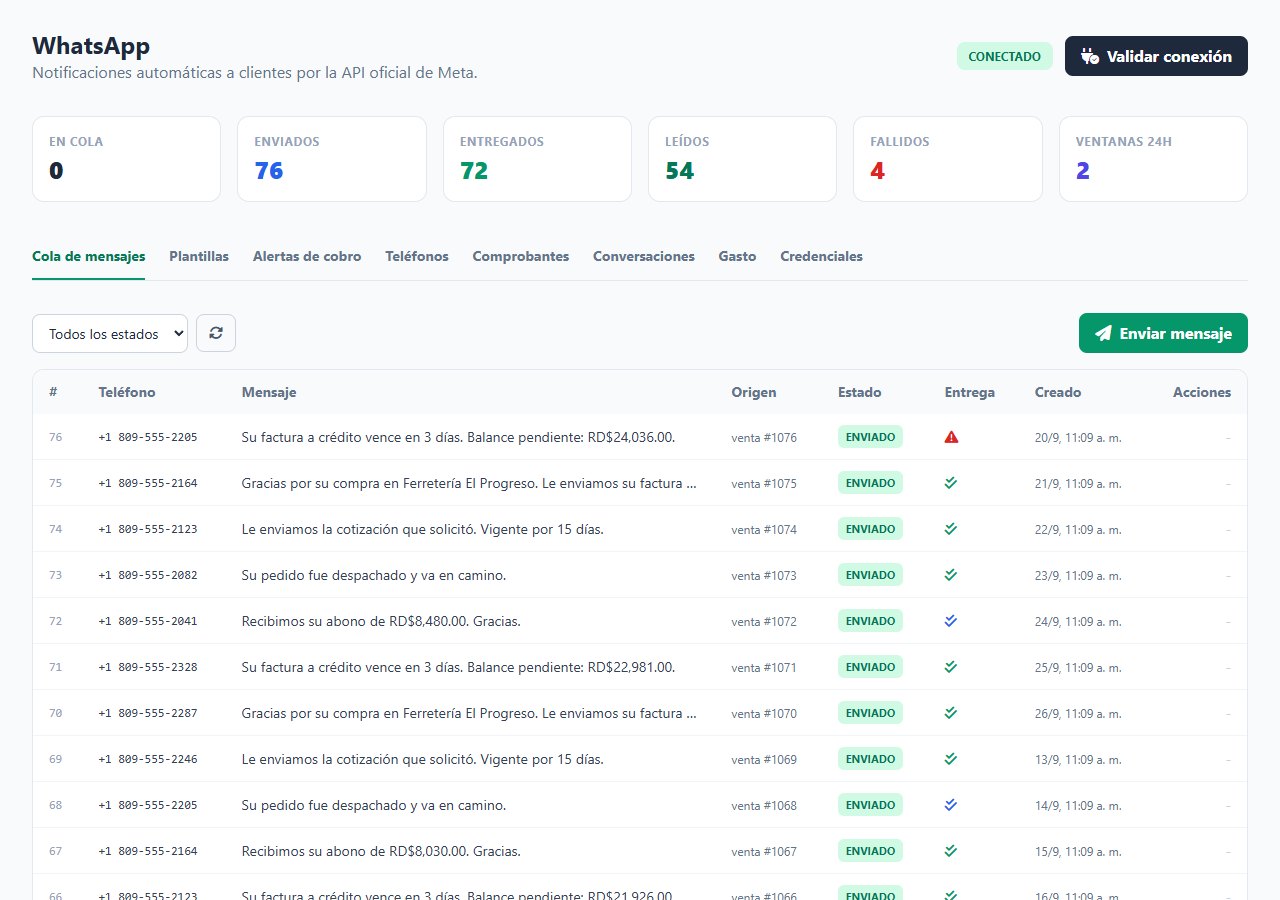Switch to the Plantillas tab
The image size is (1280, 900).
(199, 256)
